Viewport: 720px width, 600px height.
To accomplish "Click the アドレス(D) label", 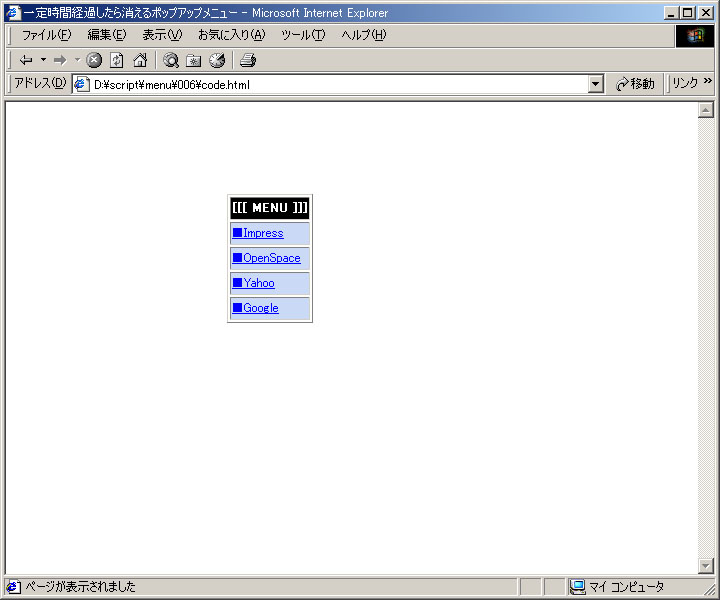I will (x=40, y=83).
